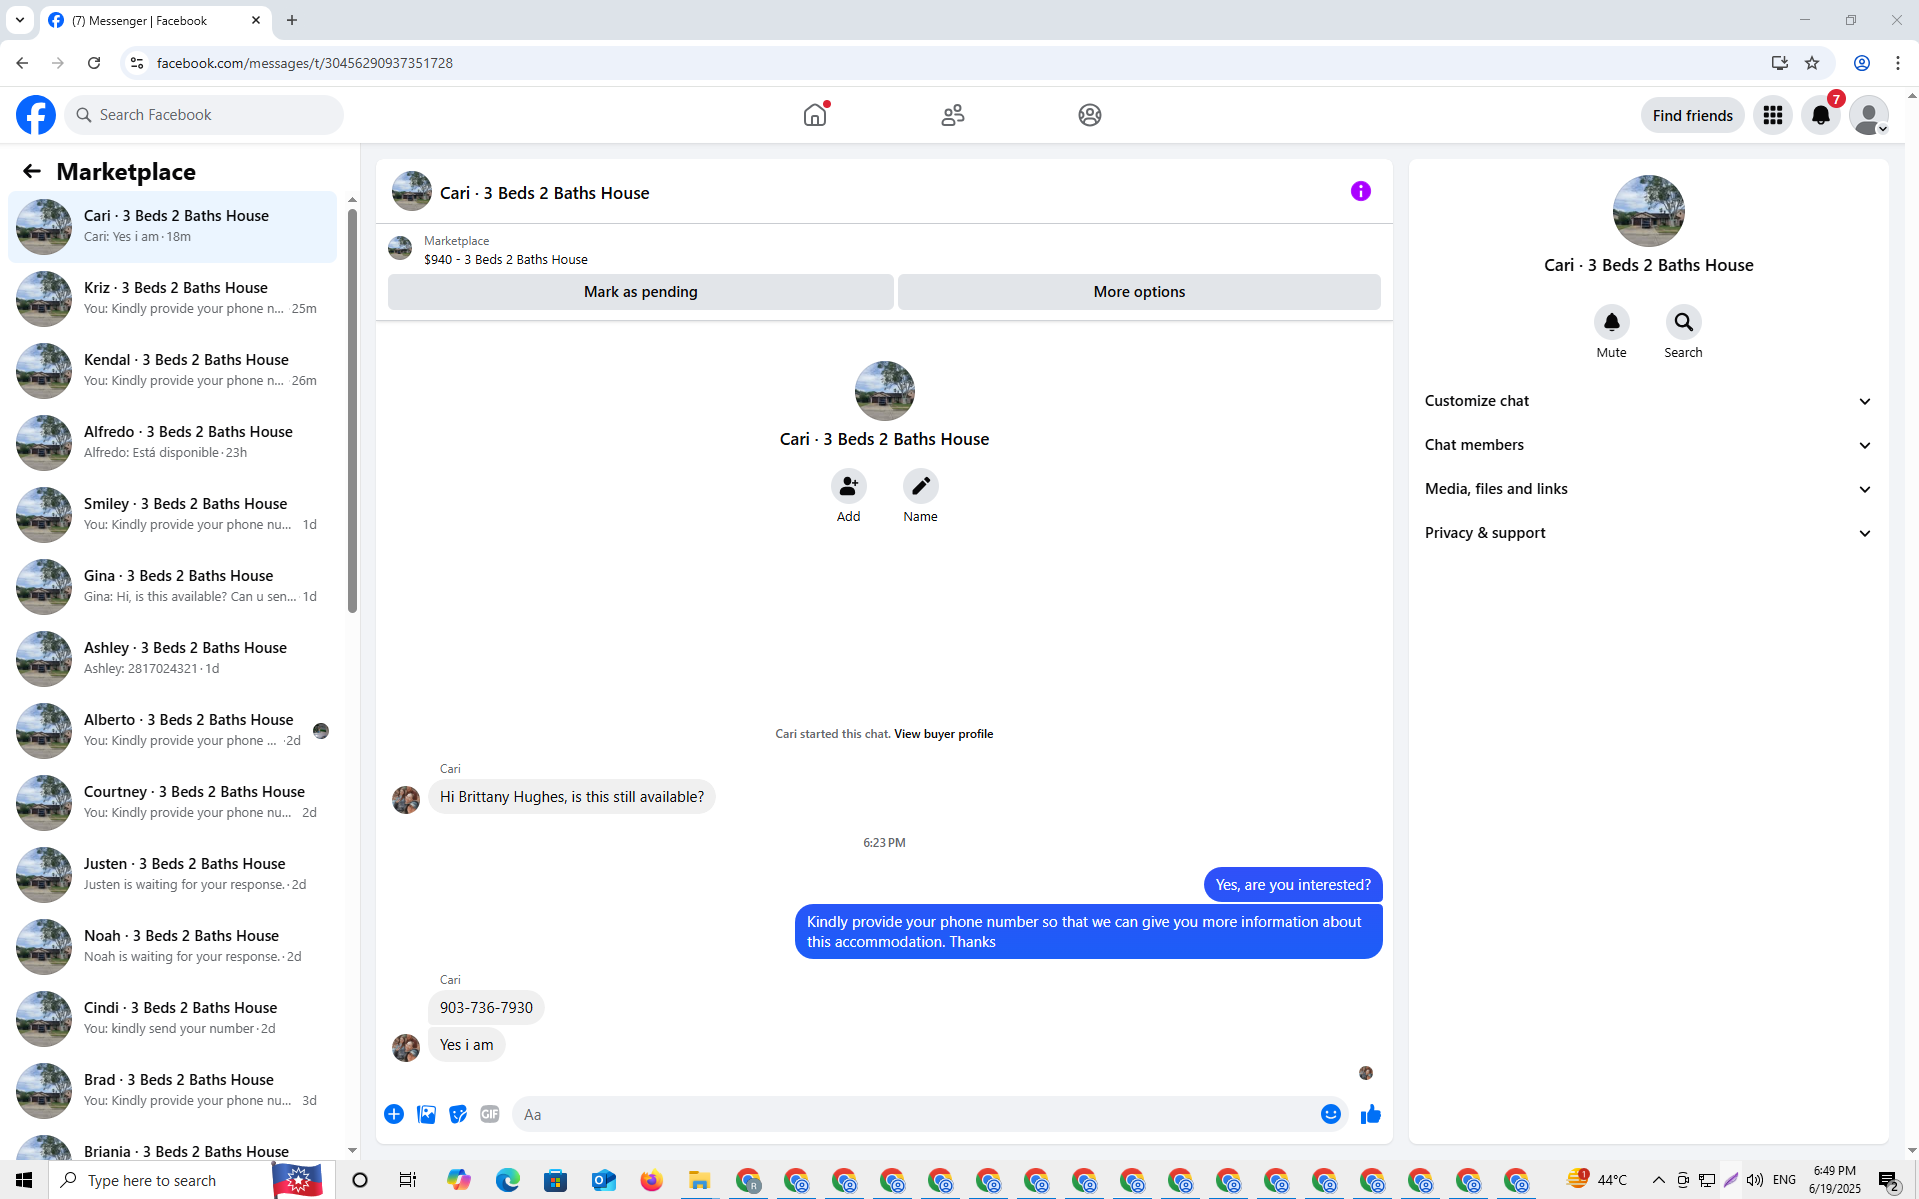Open the Gina conversation
The width and height of the screenshot is (1919, 1199).
click(172, 586)
